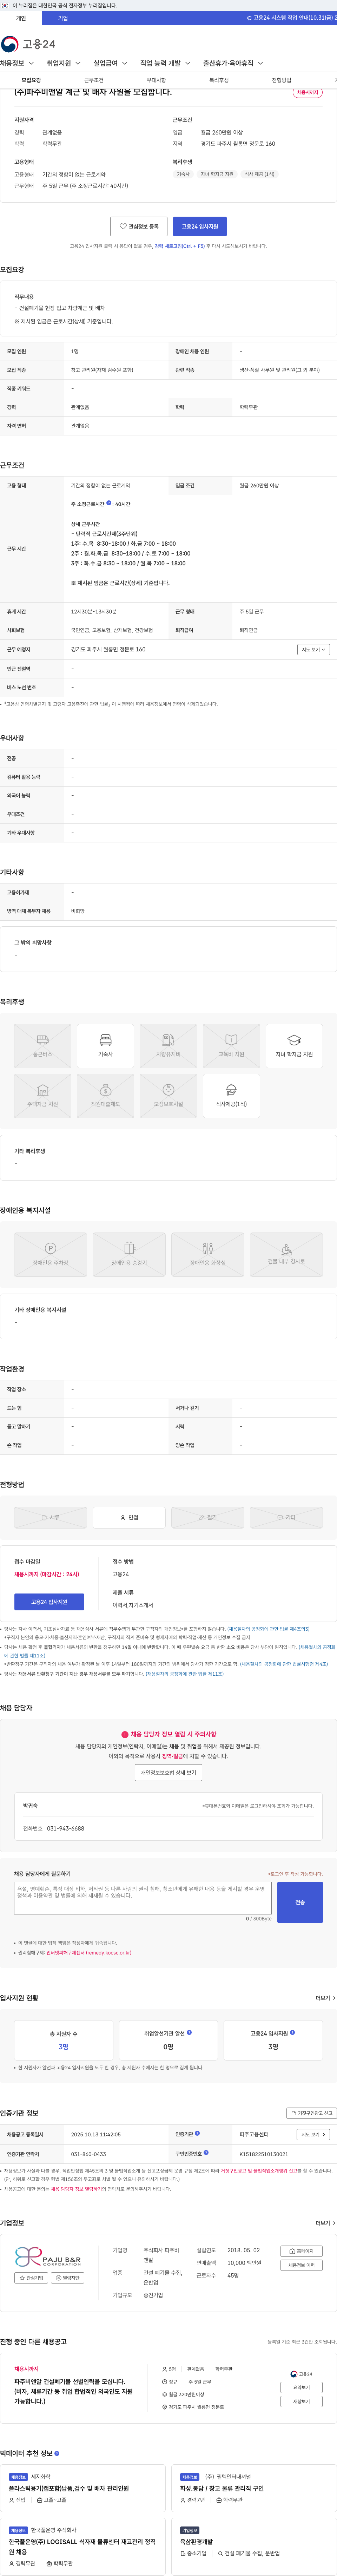Click the question text box for 채용 담당자
This screenshot has width=337, height=2576.
142,1898
